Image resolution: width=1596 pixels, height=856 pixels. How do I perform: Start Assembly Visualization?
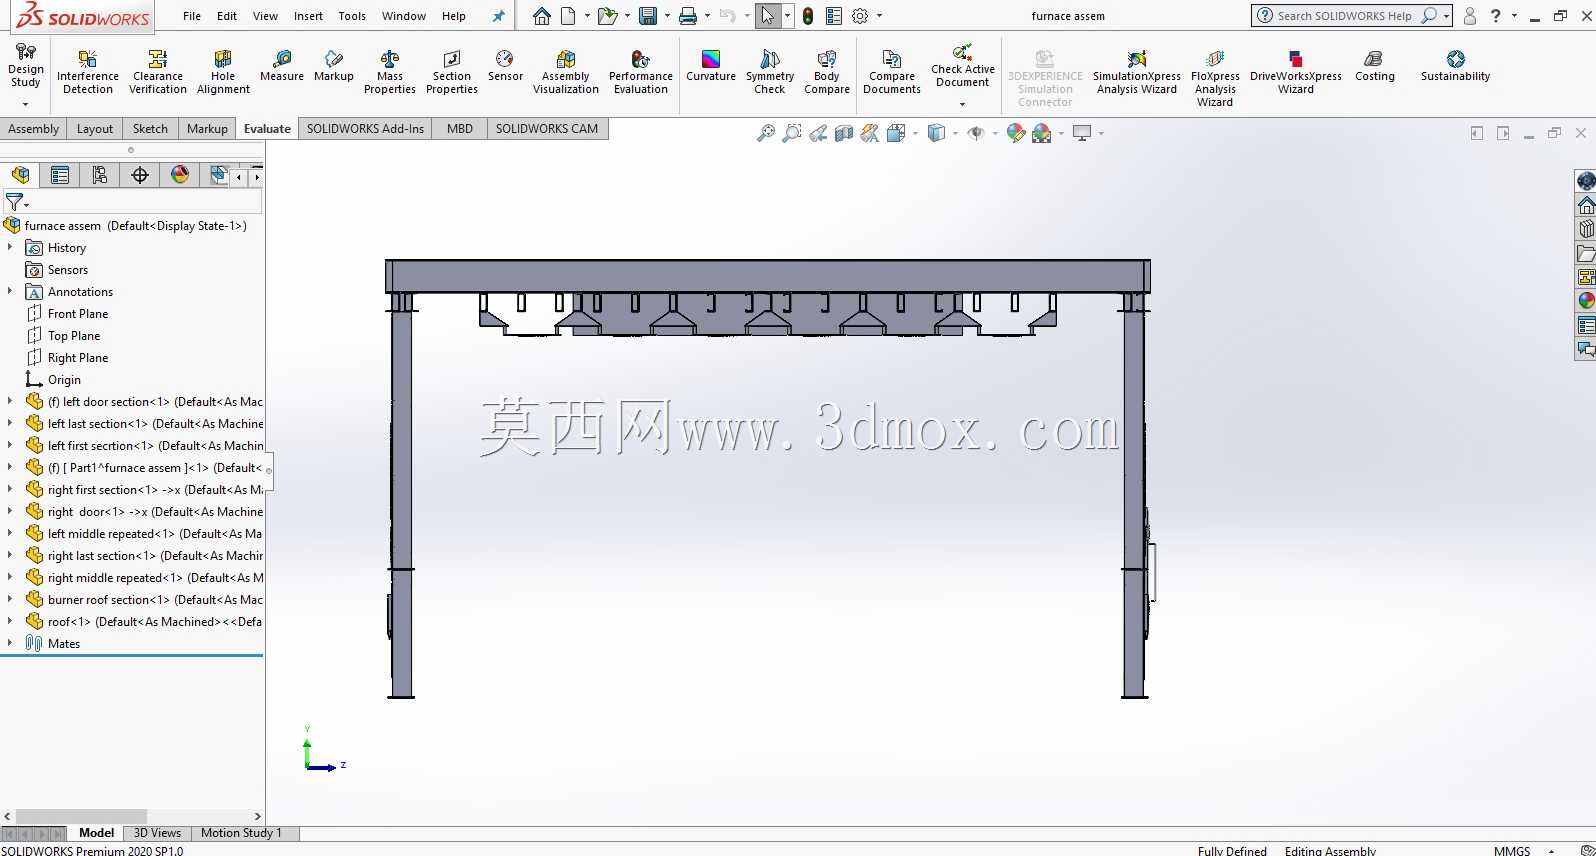coord(566,71)
